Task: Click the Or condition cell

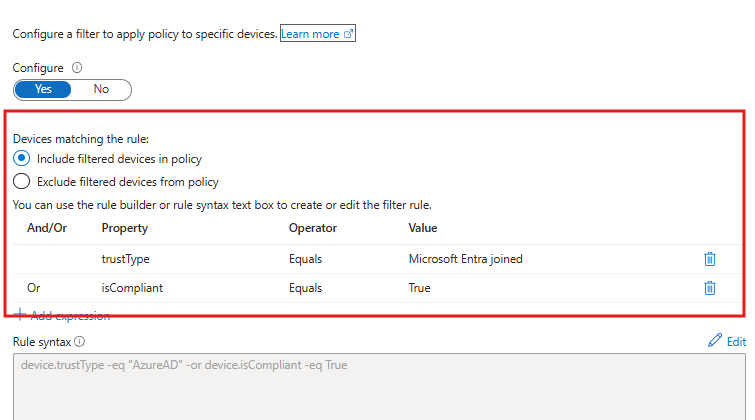Action: click(34, 288)
